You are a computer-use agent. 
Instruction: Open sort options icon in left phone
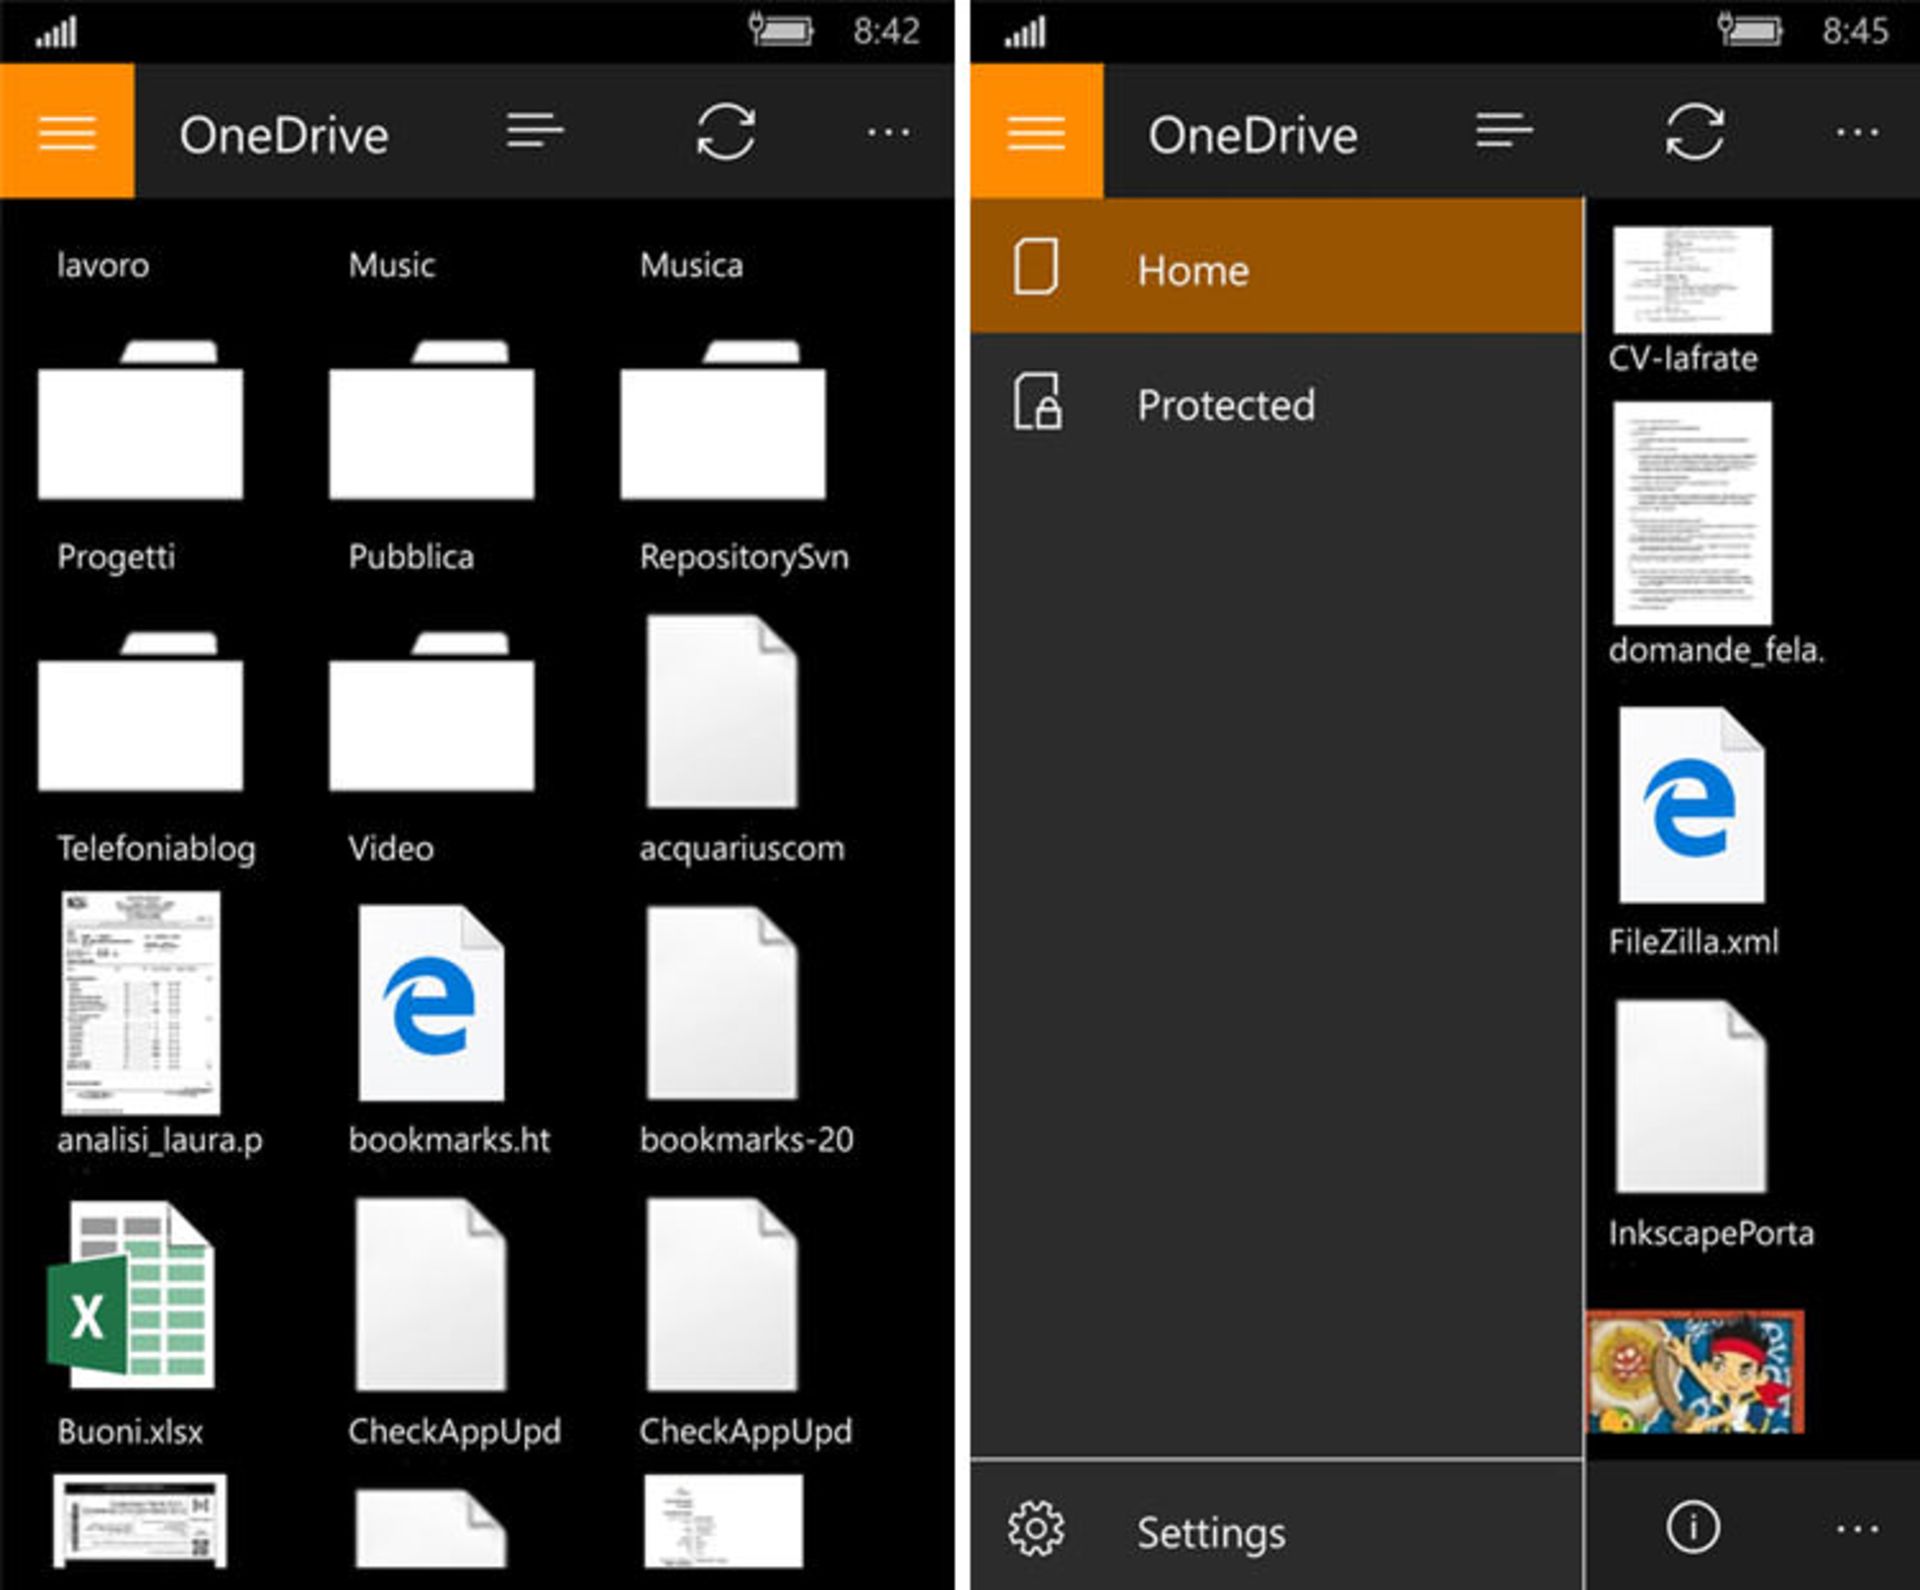pyautogui.click(x=534, y=131)
